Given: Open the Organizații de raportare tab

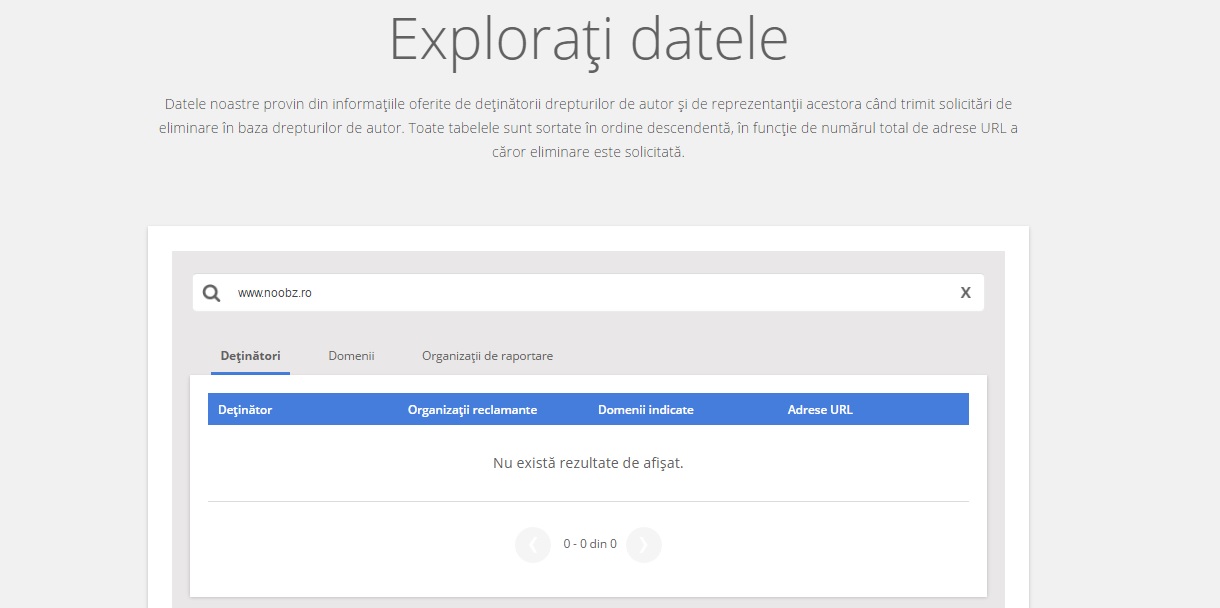Looking at the screenshot, I should [x=488, y=355].
